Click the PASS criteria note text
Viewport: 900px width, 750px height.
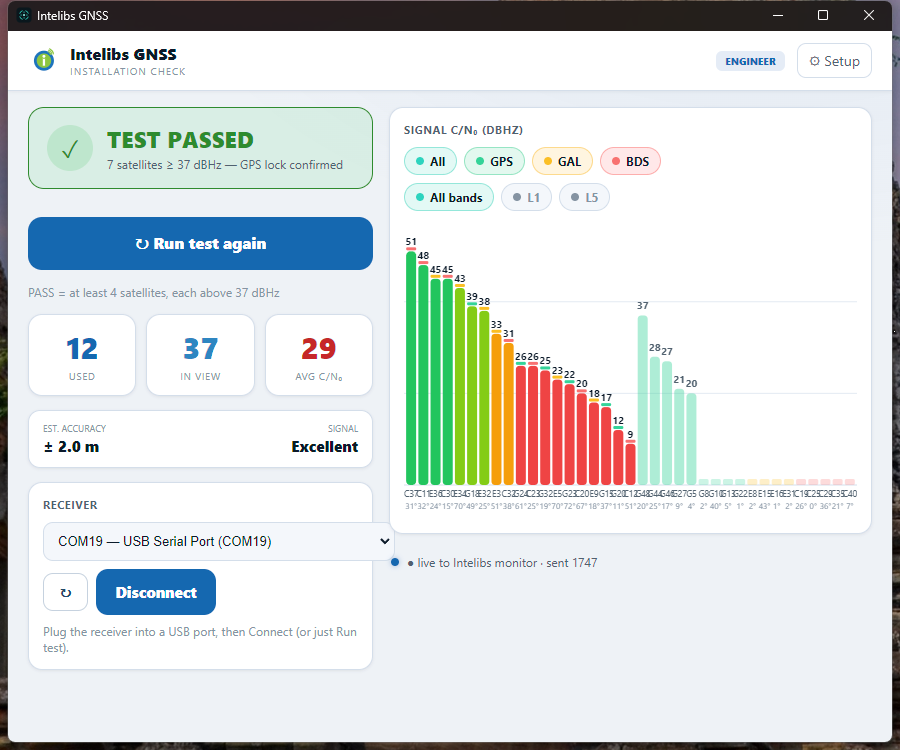154,293
